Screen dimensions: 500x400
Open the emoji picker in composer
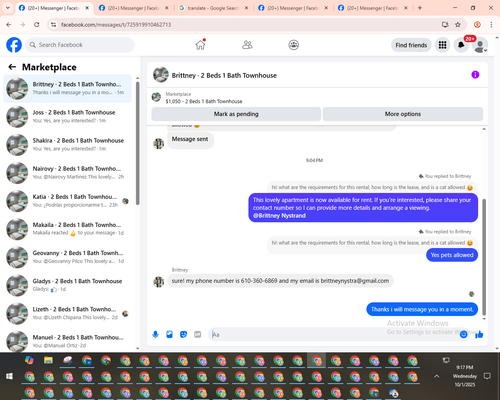click(x=463, y=334)
